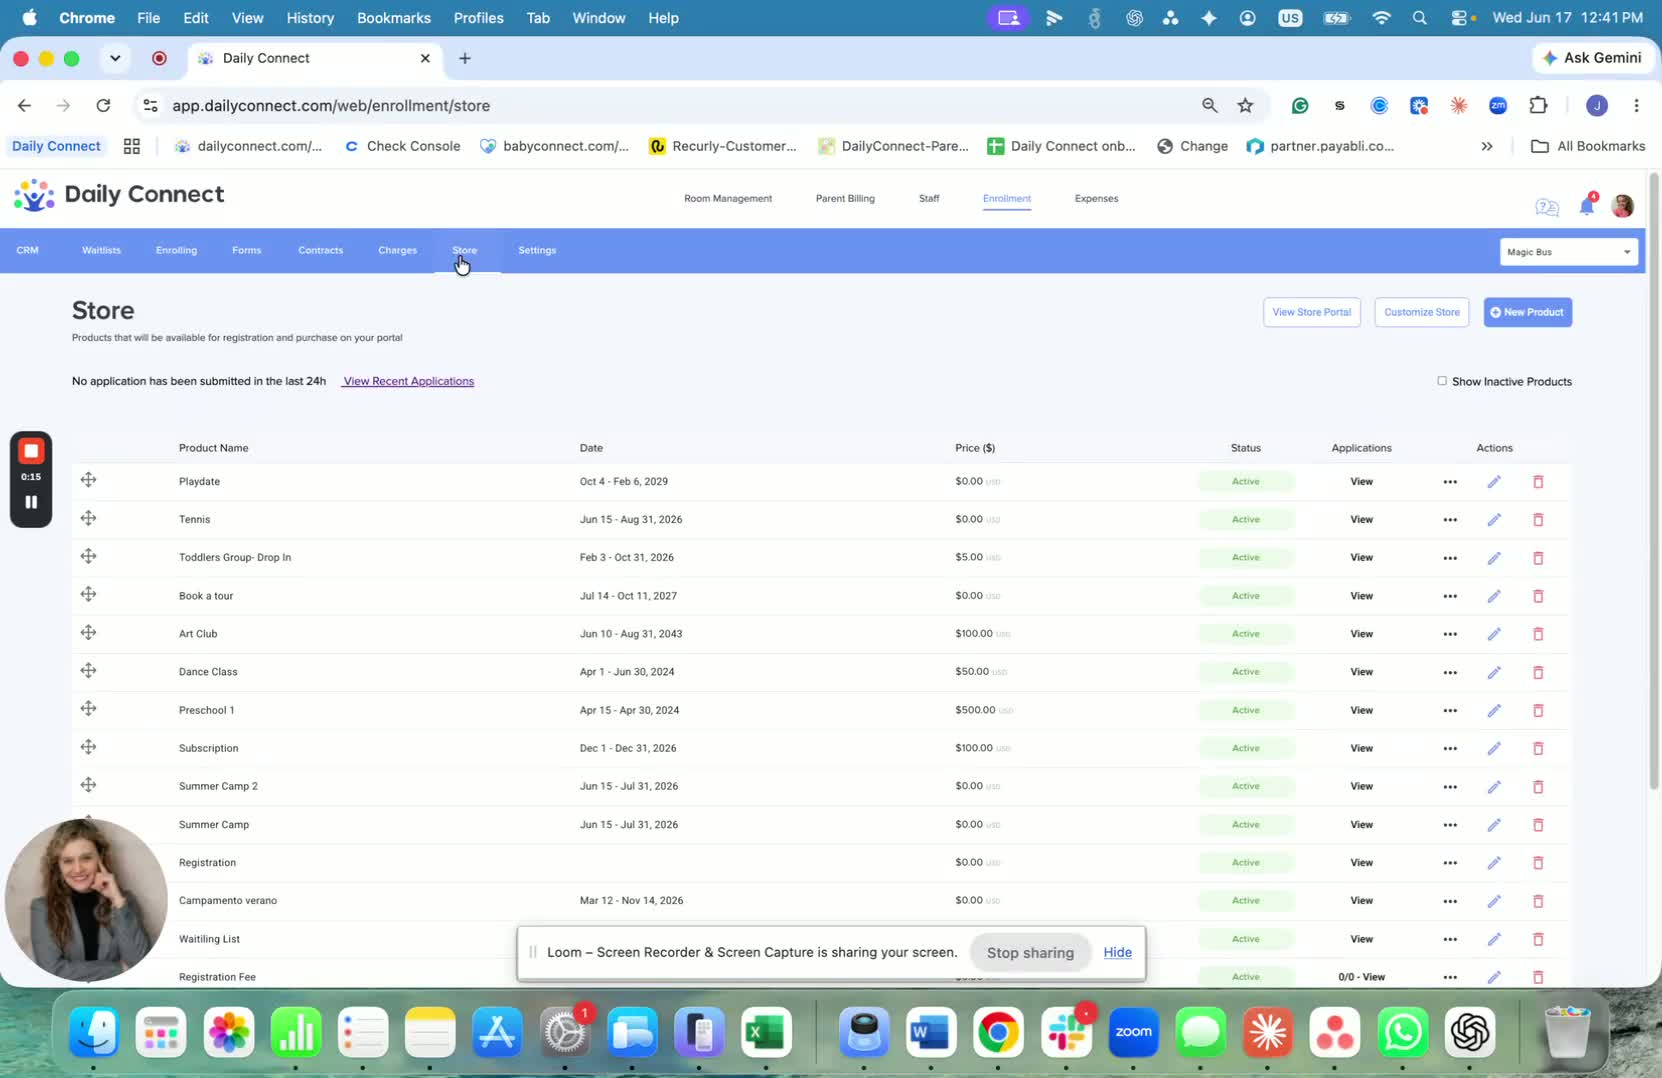This screenshot has height=1078, width=1662.
Task: Reload the page
Action: coord(103,105)
